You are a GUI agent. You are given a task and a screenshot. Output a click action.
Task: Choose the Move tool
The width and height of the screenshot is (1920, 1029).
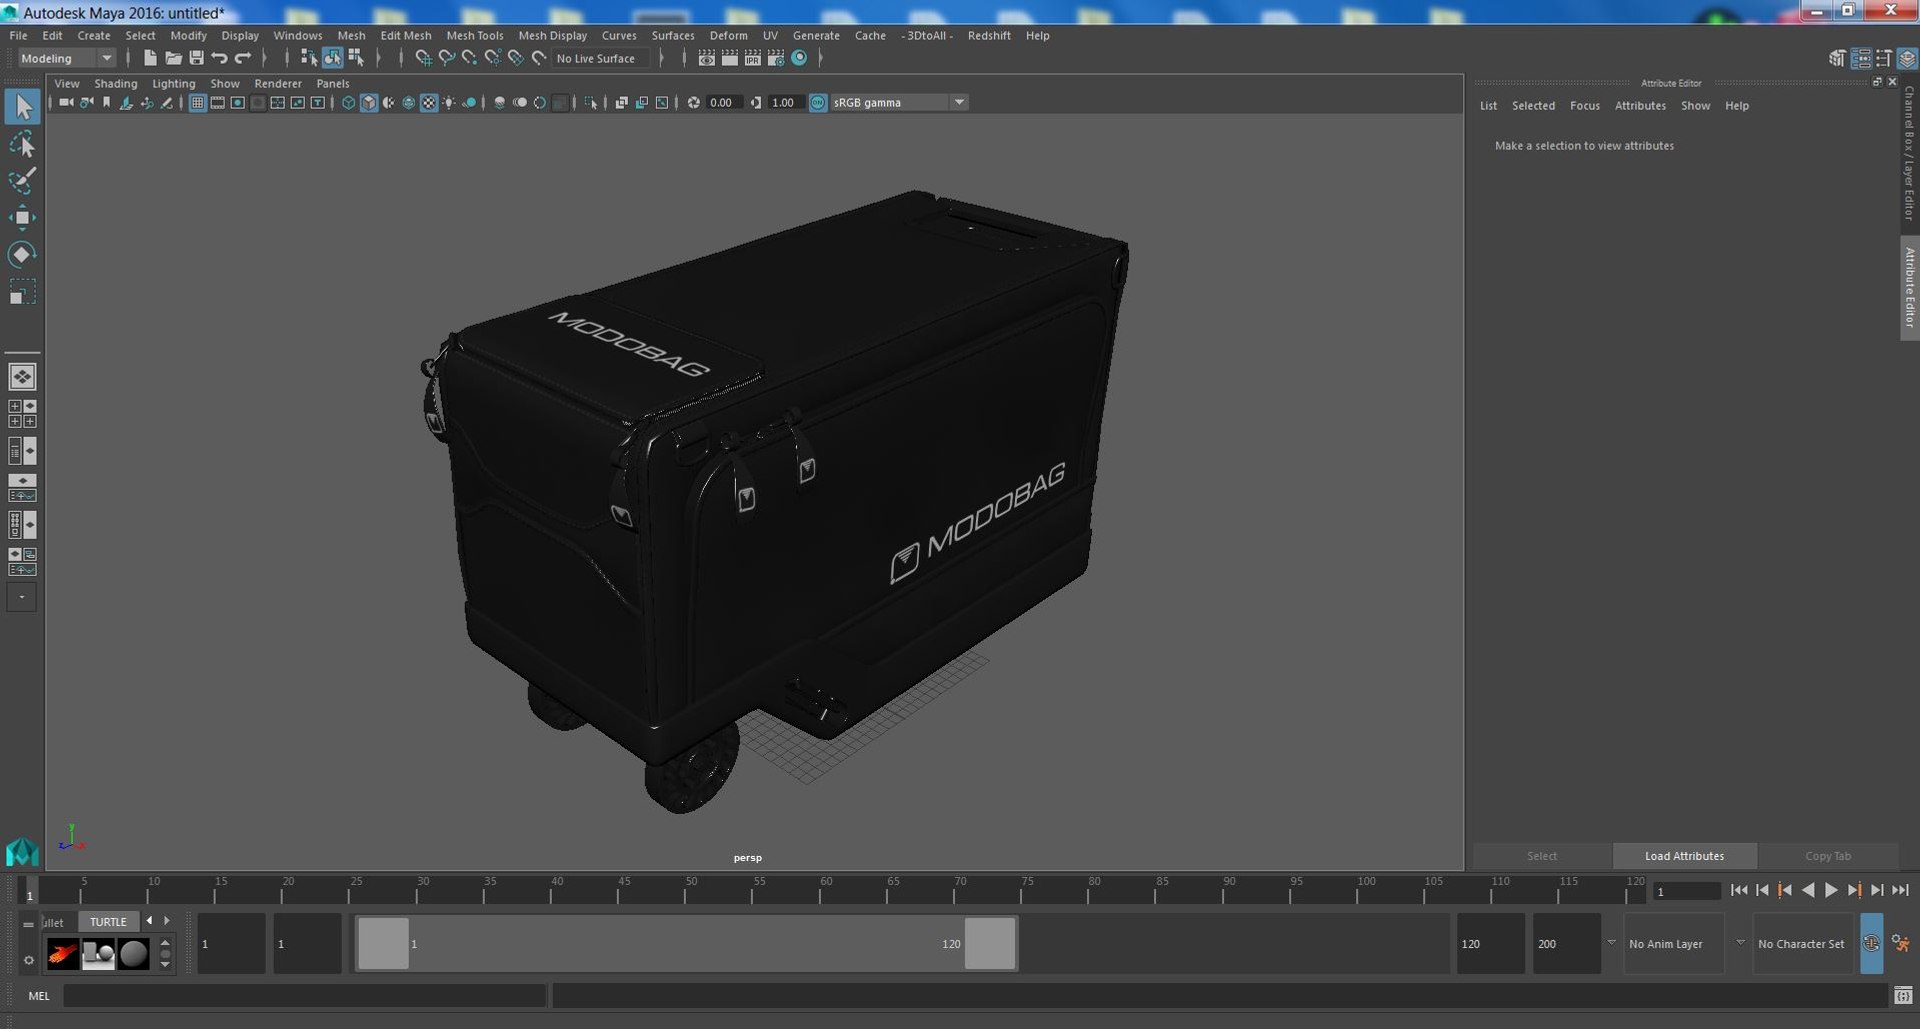pyautogui.click(x=22, y=218)
